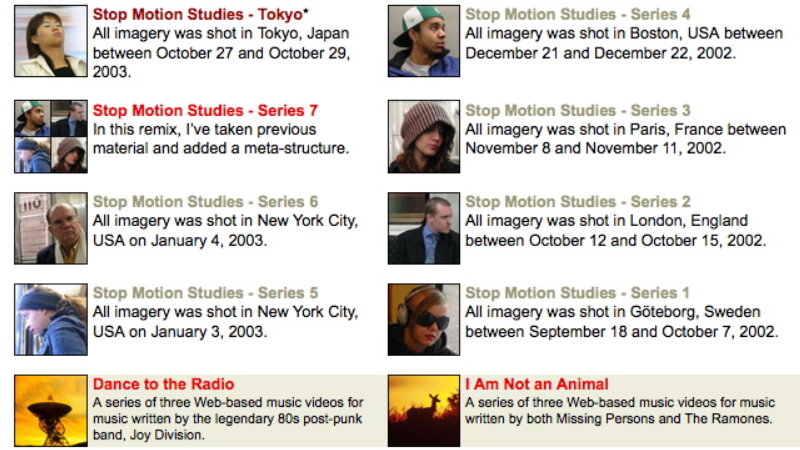Click the deer silhouette sunset thumbnail
The image size is (800, 450).
(x=423, y=411)
